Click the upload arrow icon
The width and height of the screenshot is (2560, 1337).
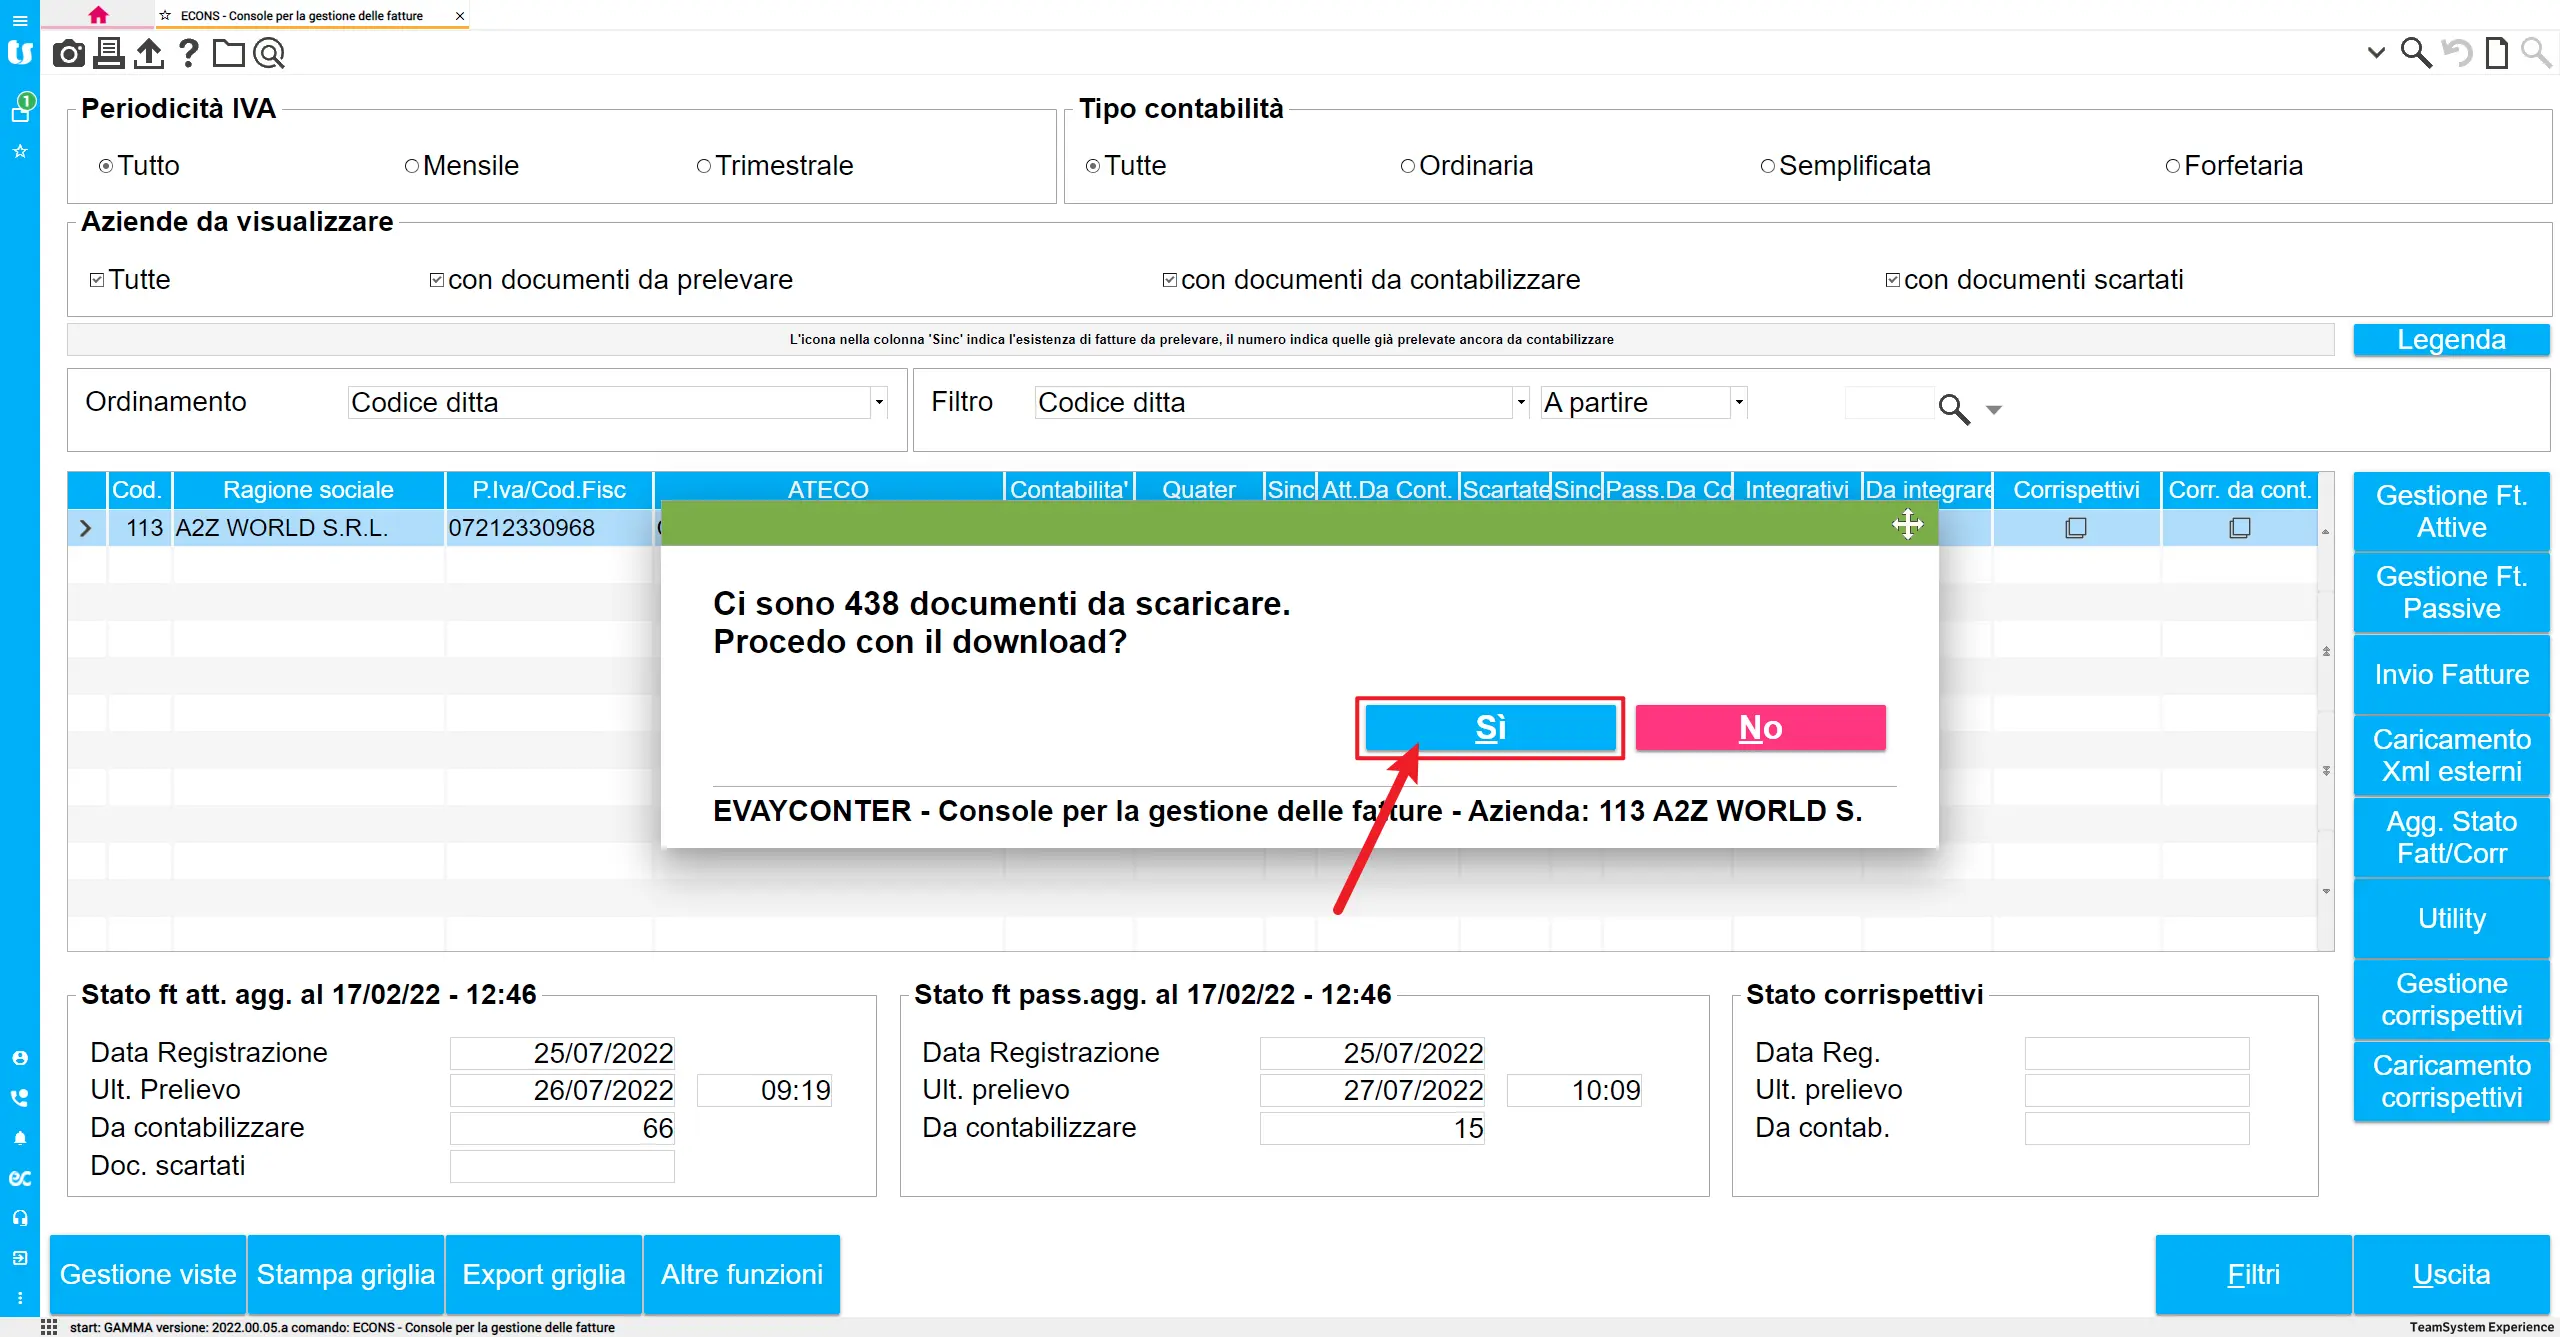[x=149, y=53]
